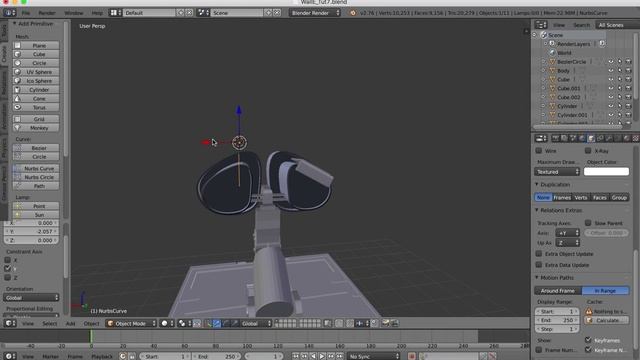Image resolution: width=640 pixels, height=360 pixels.
Task: Open the Constraints properties tab icon
Action: point(600,138)
